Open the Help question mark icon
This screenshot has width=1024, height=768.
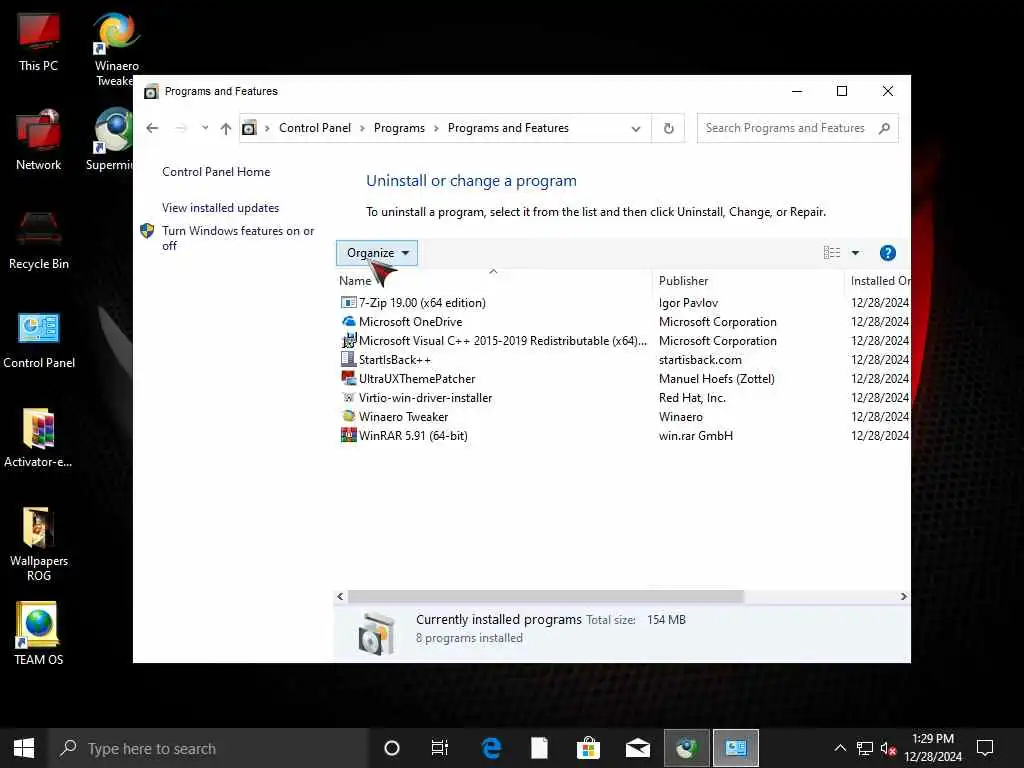point(887,253)
